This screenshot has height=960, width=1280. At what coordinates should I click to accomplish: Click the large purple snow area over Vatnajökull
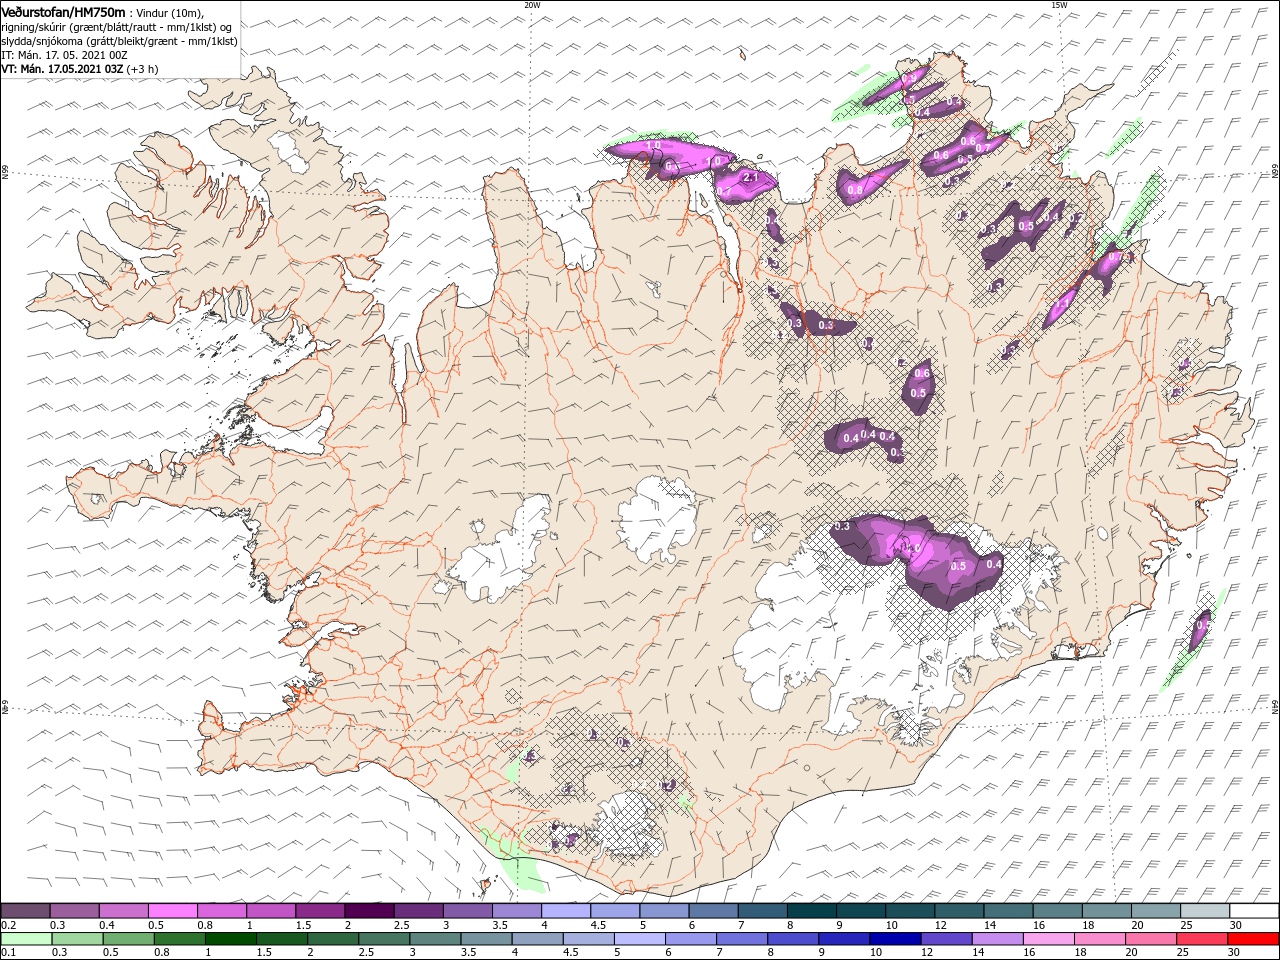(917, 560)
